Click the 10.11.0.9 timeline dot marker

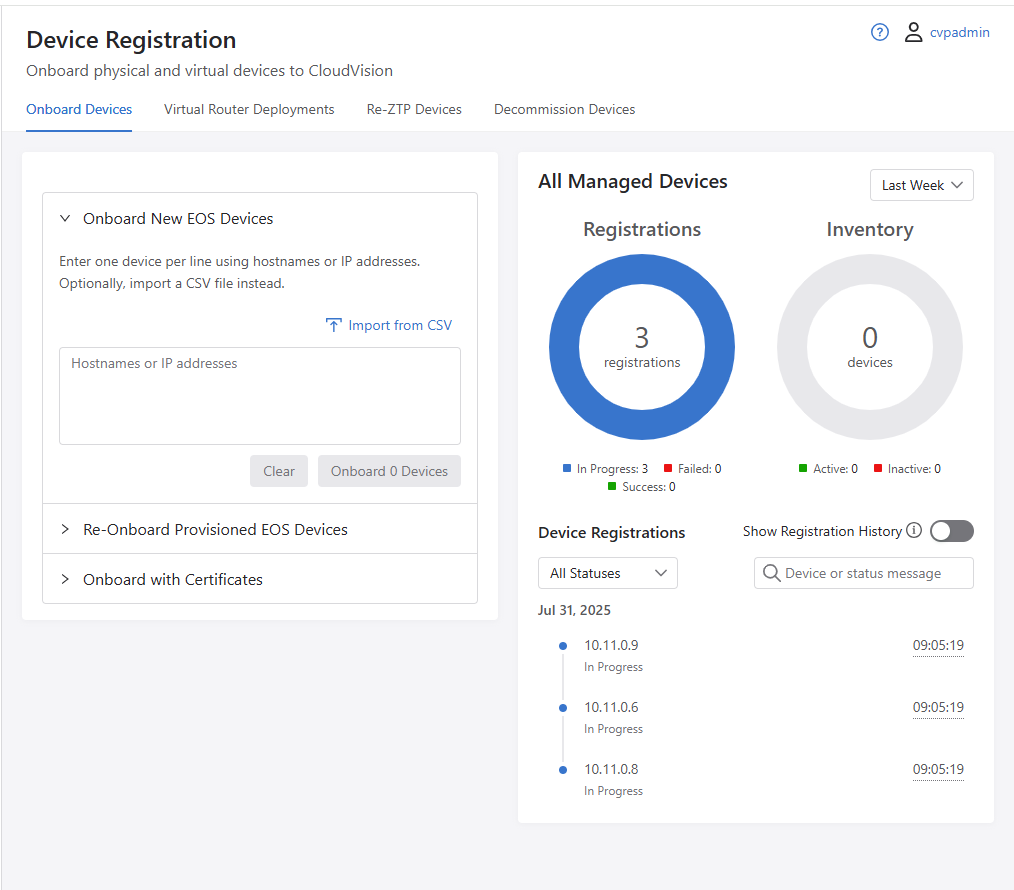pyautogui.click(x=563, y=646)
